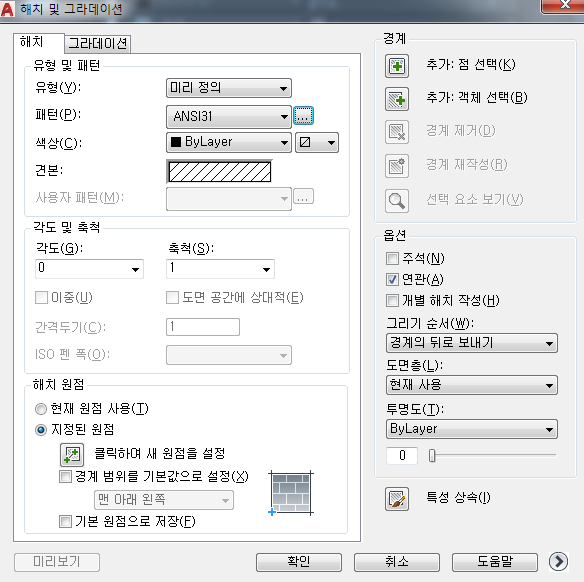Click the 추가: 점 선택(K) label
584x582 pixels.
tap(471, 65)
